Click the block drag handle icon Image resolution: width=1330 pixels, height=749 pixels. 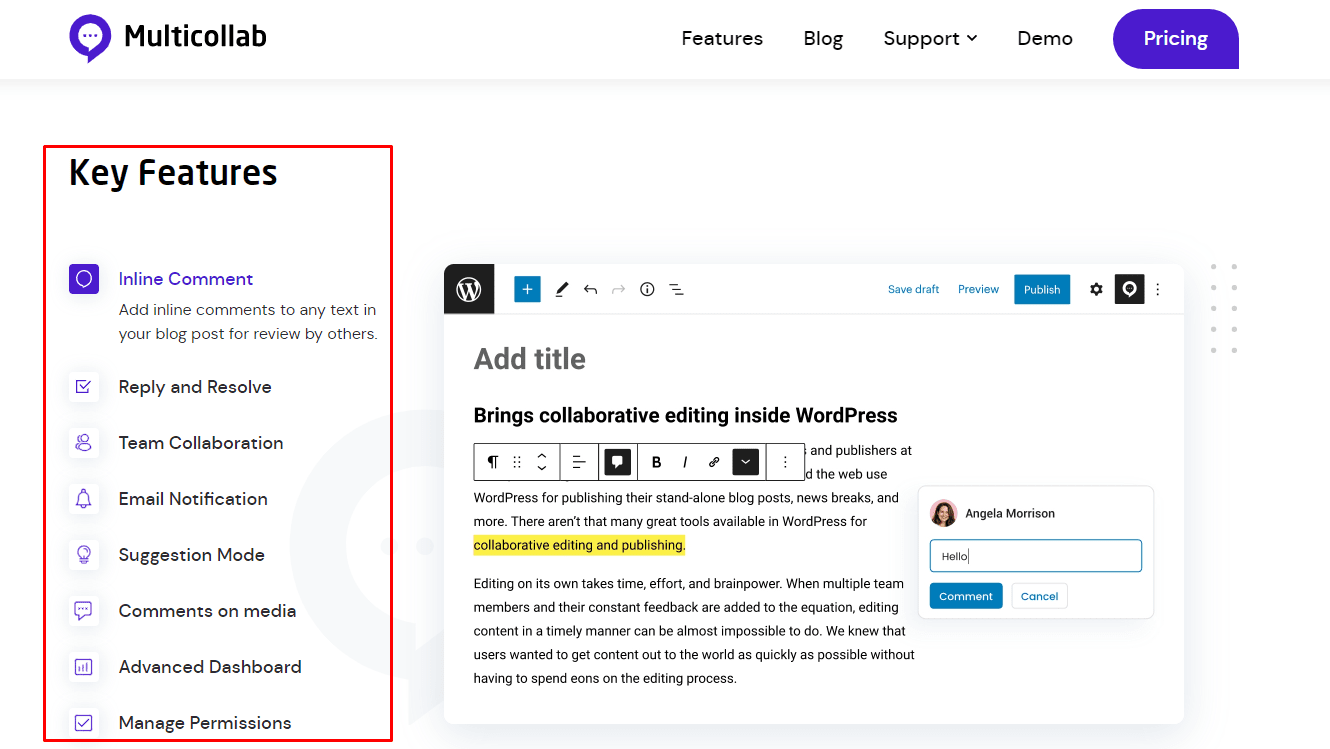[517, 462]
